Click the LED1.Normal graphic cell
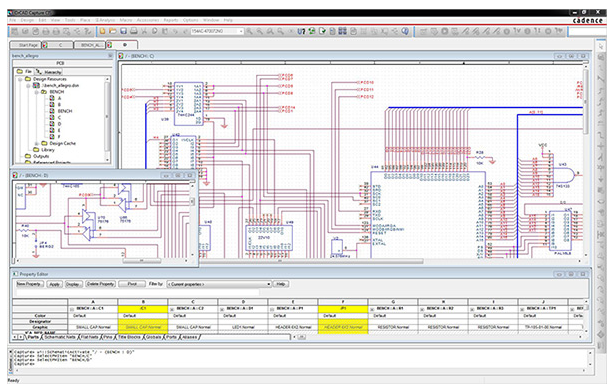Image resolution: width=616 pixels, height=389 pixels. 243,327
